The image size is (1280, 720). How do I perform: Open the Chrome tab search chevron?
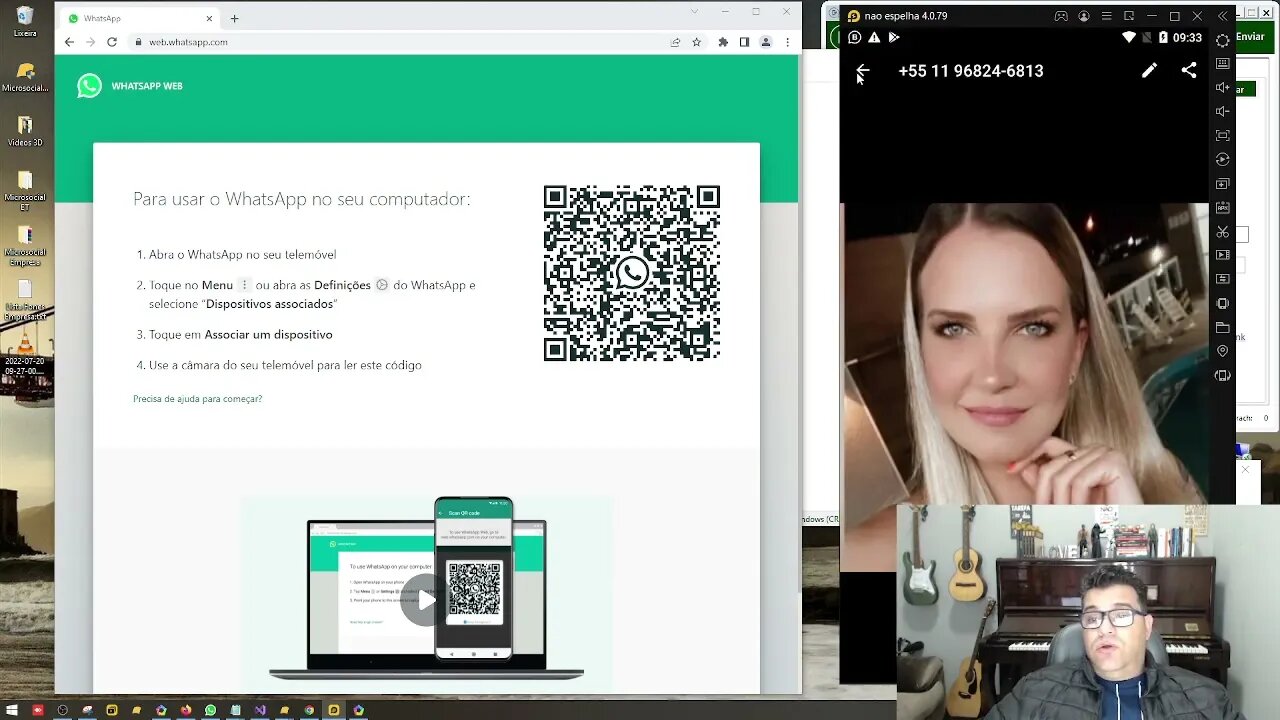(694, 11)
